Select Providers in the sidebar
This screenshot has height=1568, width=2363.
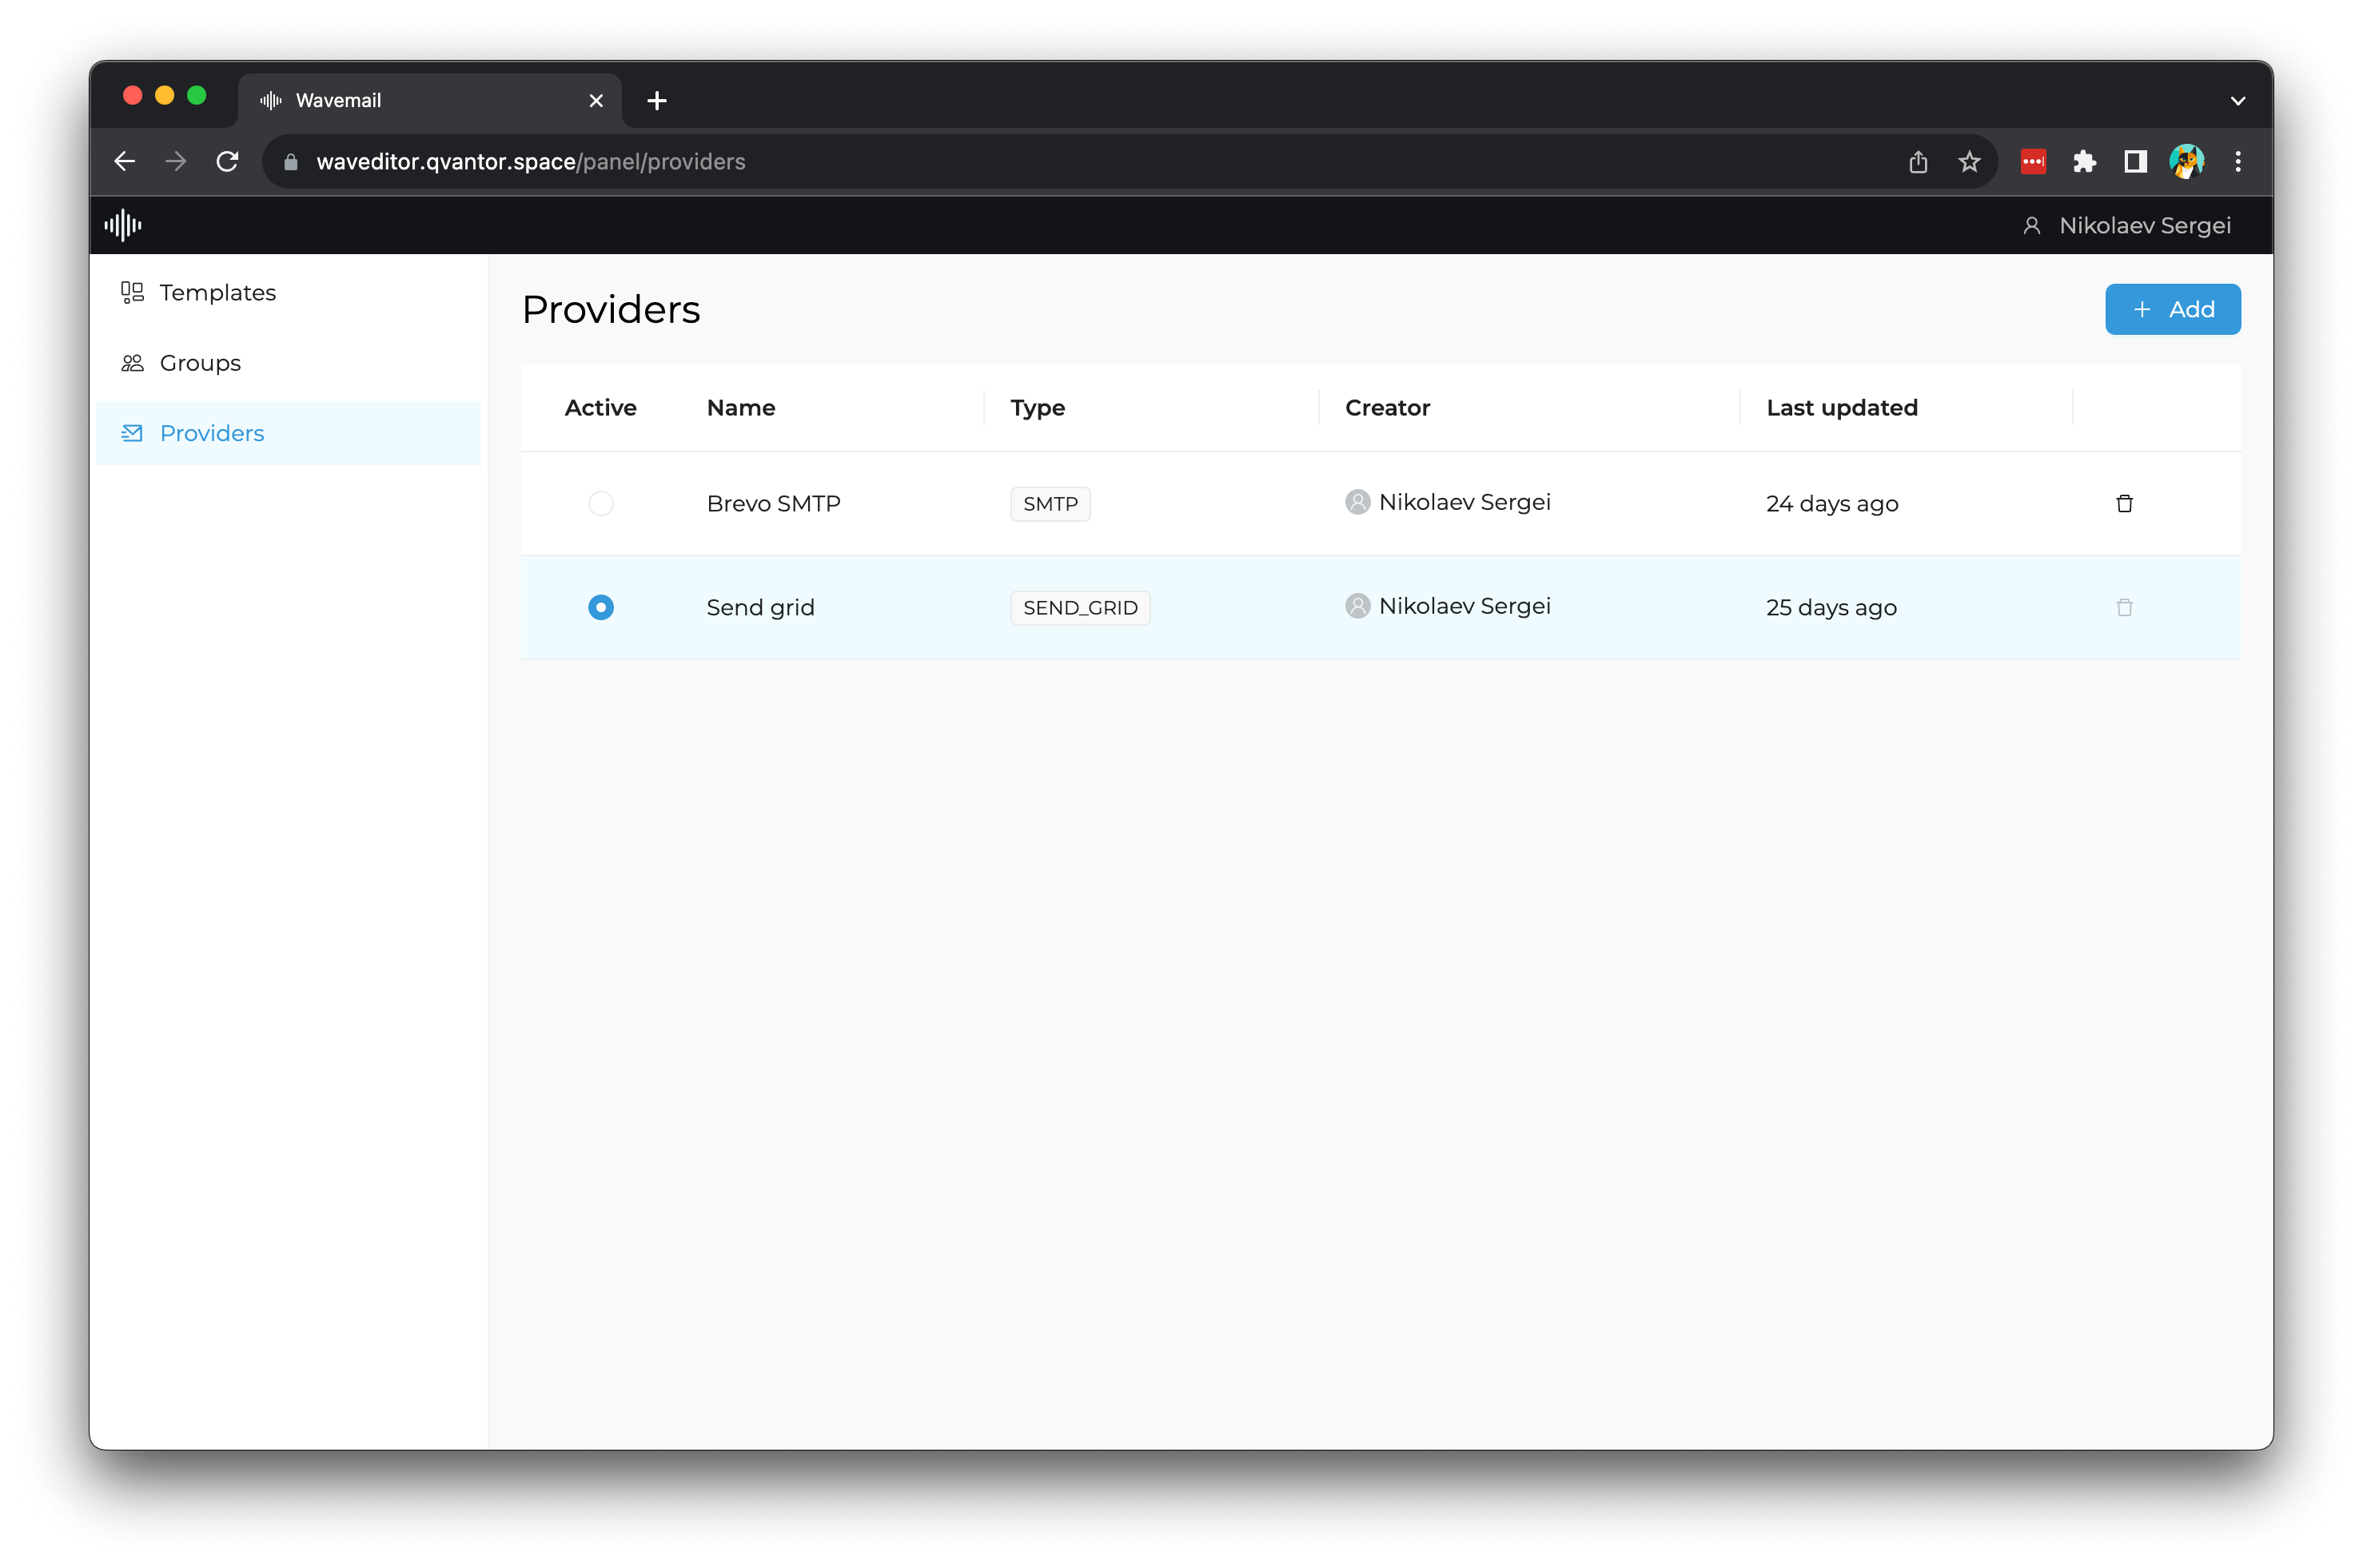pyautogui.click(x=288, y=433)
